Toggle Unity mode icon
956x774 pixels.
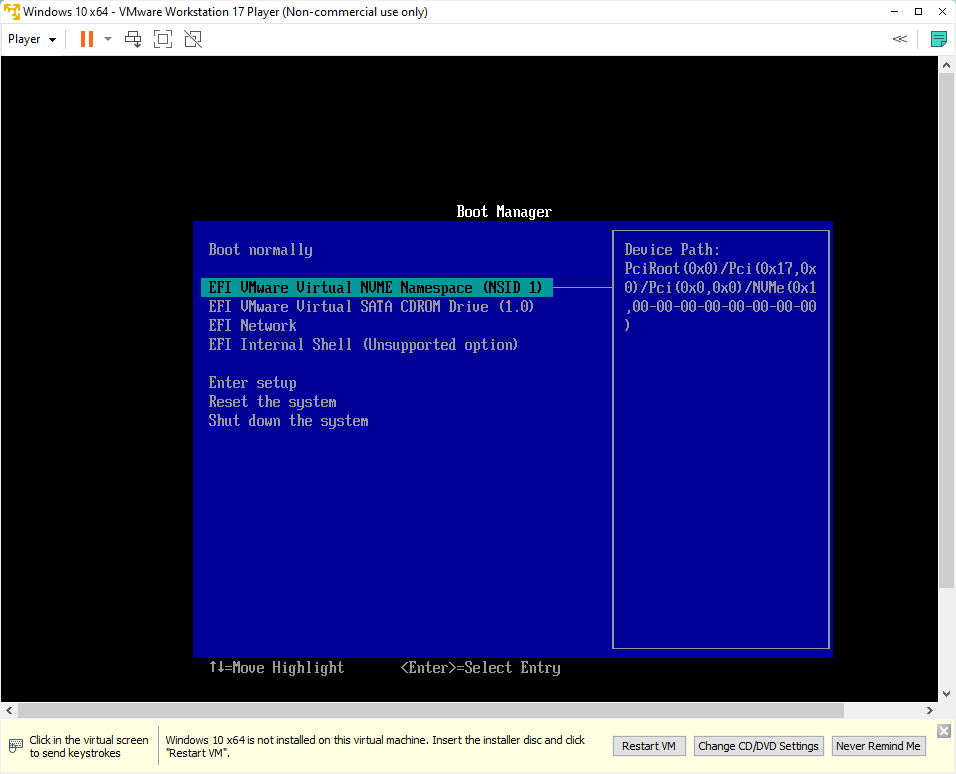click(x=193, y=39)
